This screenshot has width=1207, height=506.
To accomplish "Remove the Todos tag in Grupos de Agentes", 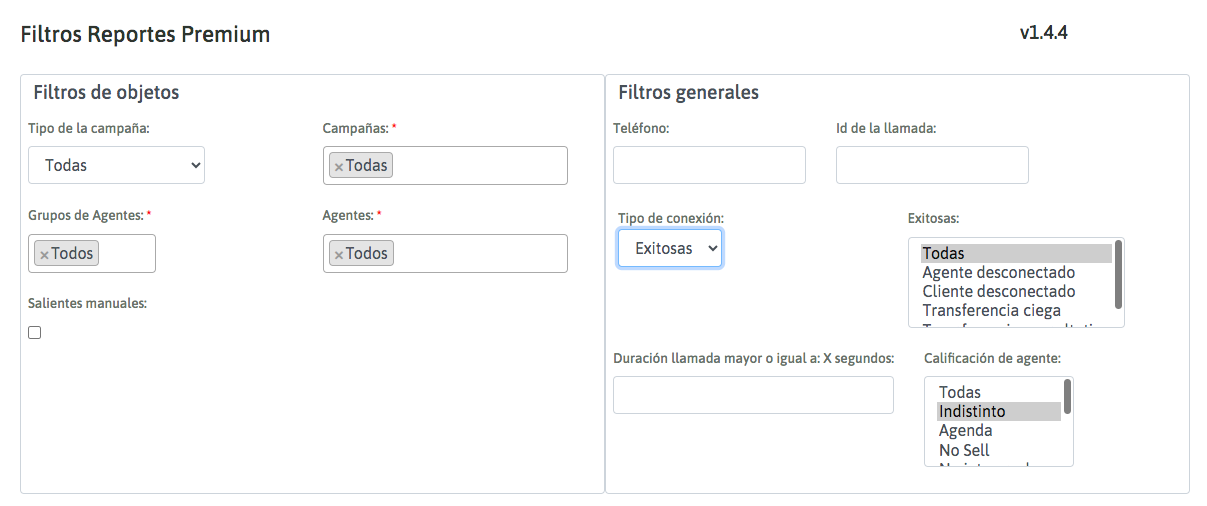I will pyautogui.click(x=44, y=255).
